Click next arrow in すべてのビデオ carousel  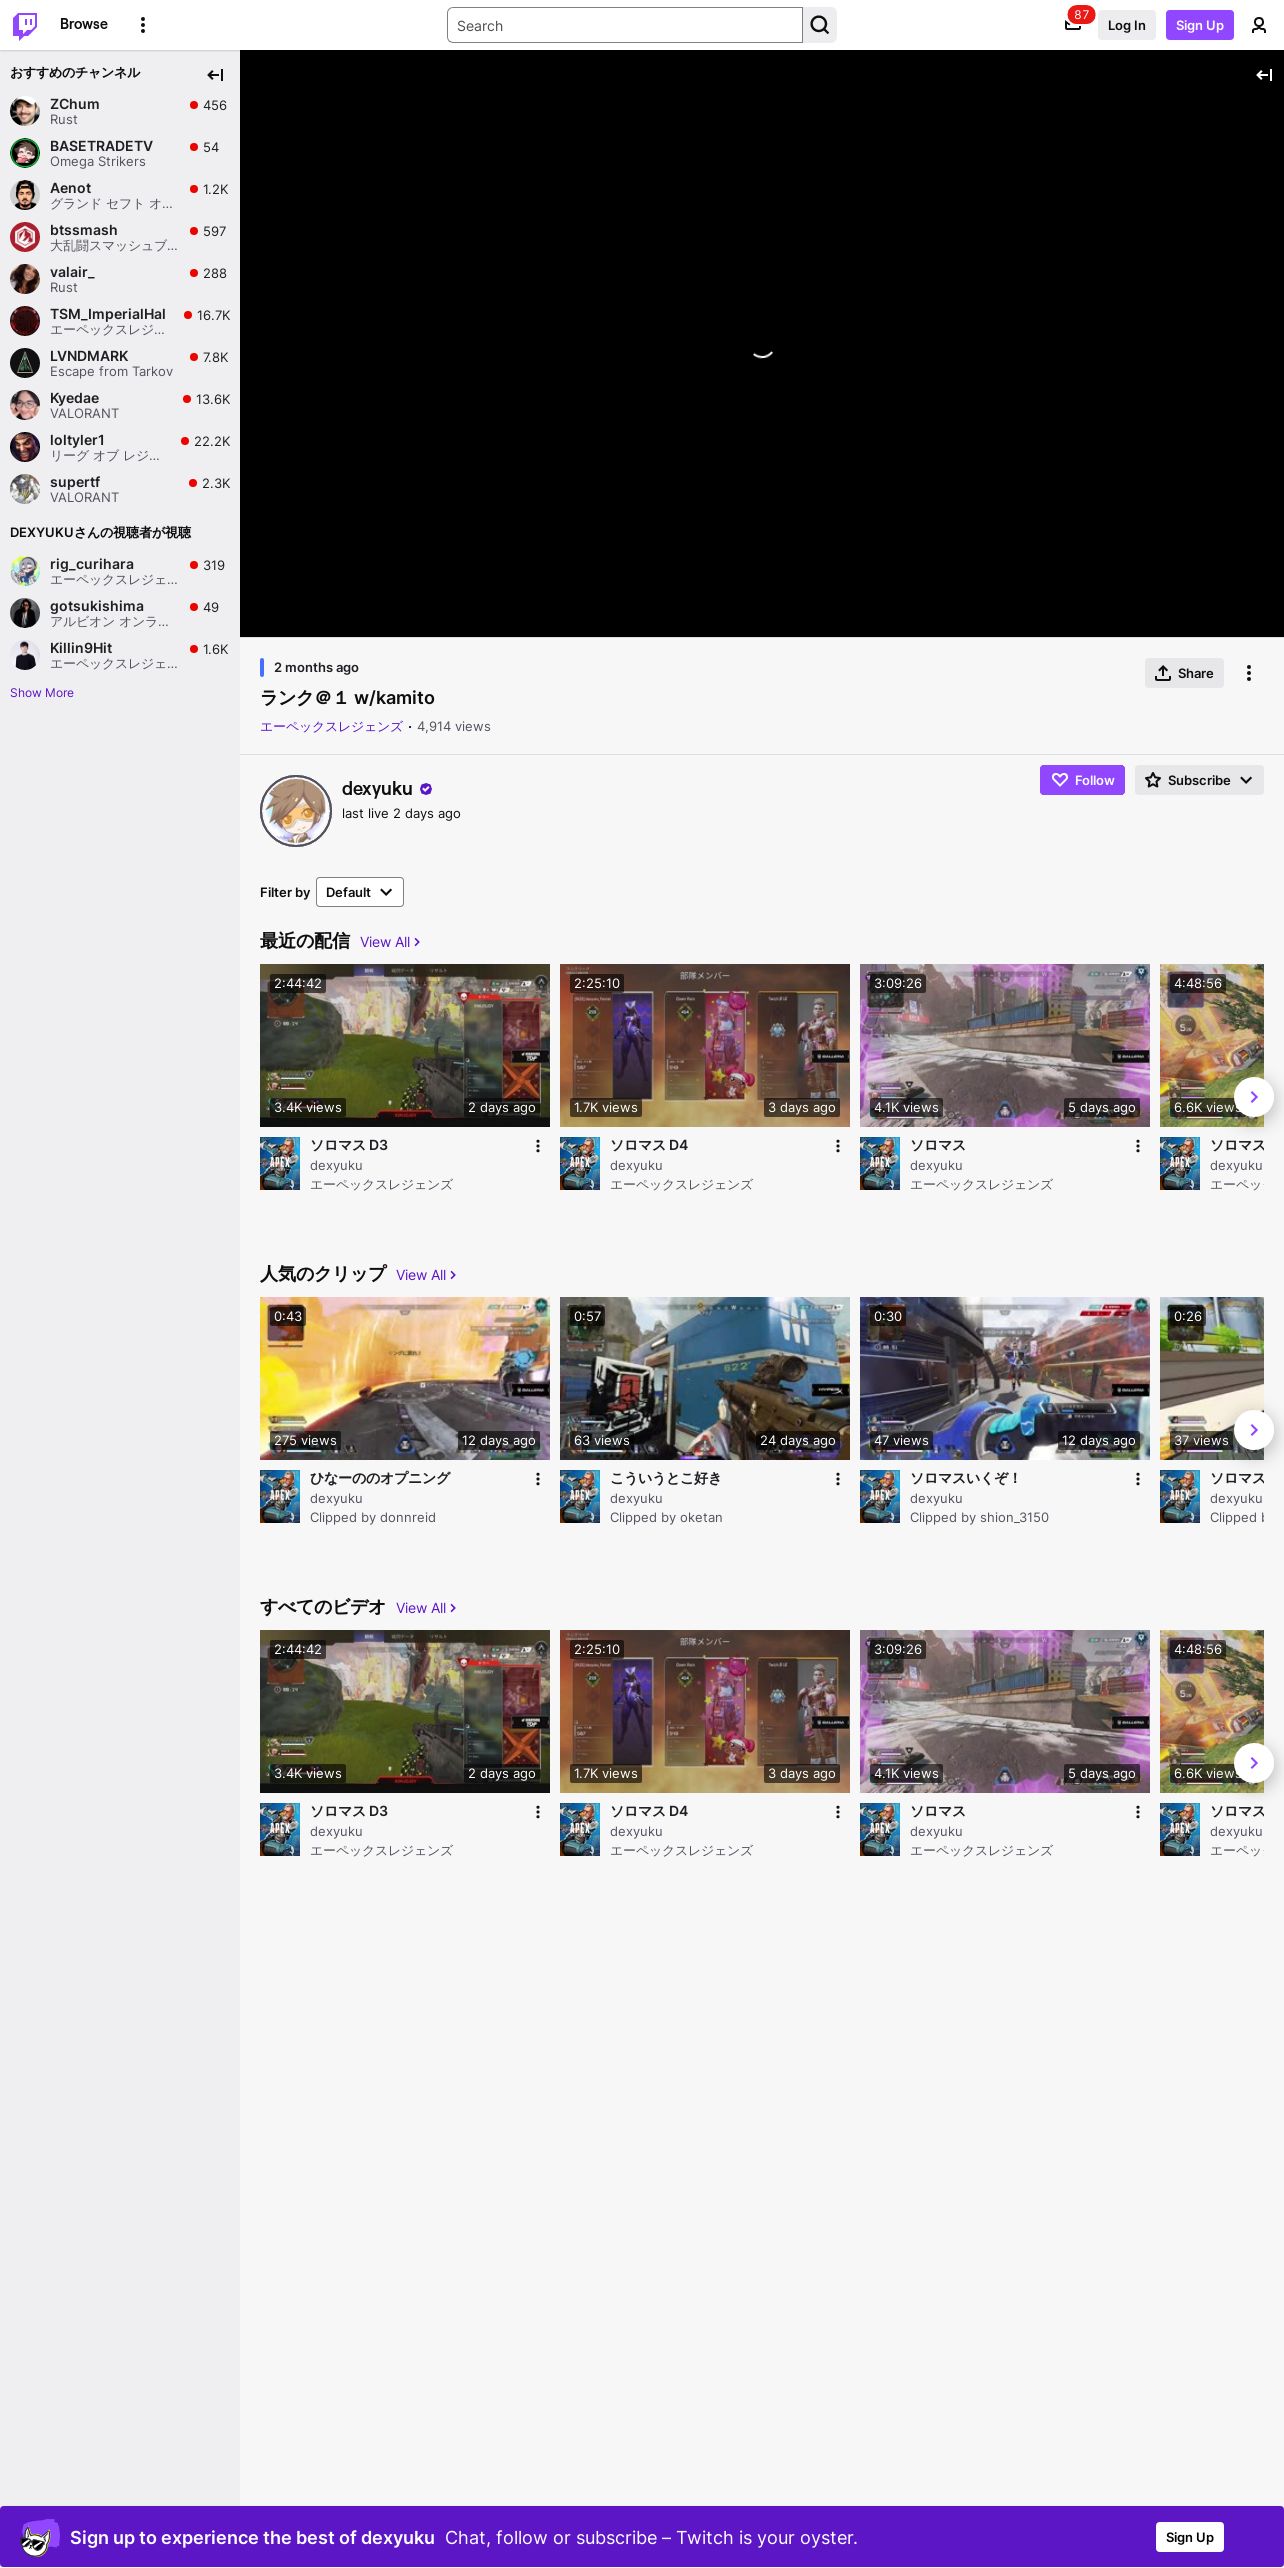[x=1254, y=1763]
